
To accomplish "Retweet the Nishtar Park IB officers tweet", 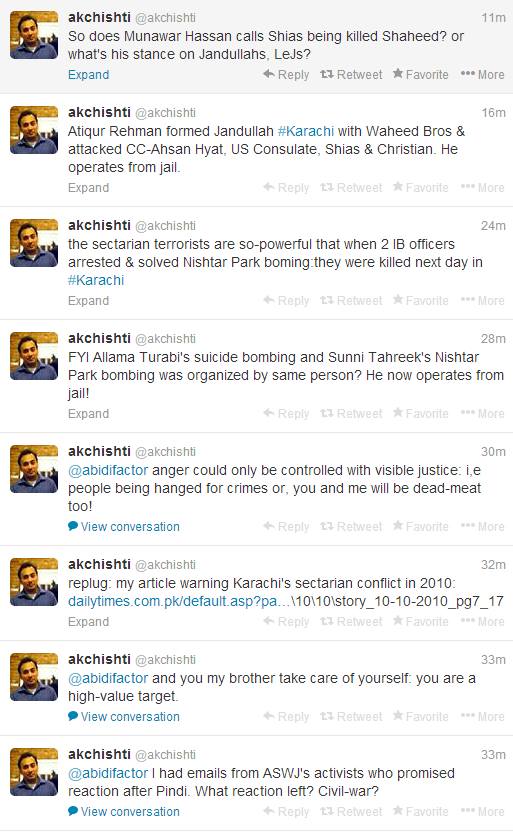I will [351, 301].
